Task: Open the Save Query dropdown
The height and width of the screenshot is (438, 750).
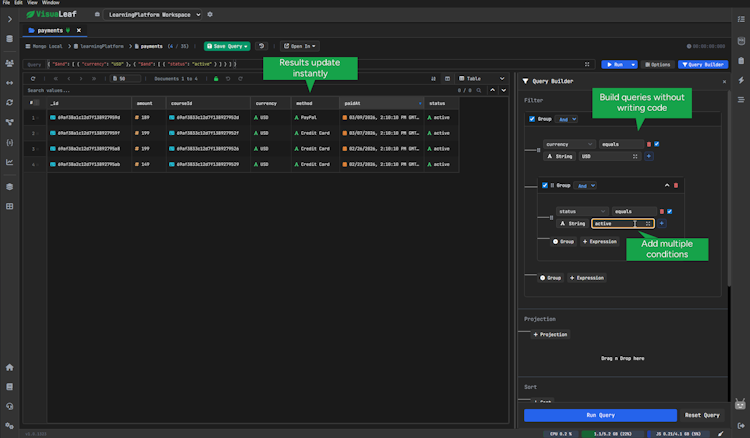Action: pyautogui.click(x=227, y=46)
